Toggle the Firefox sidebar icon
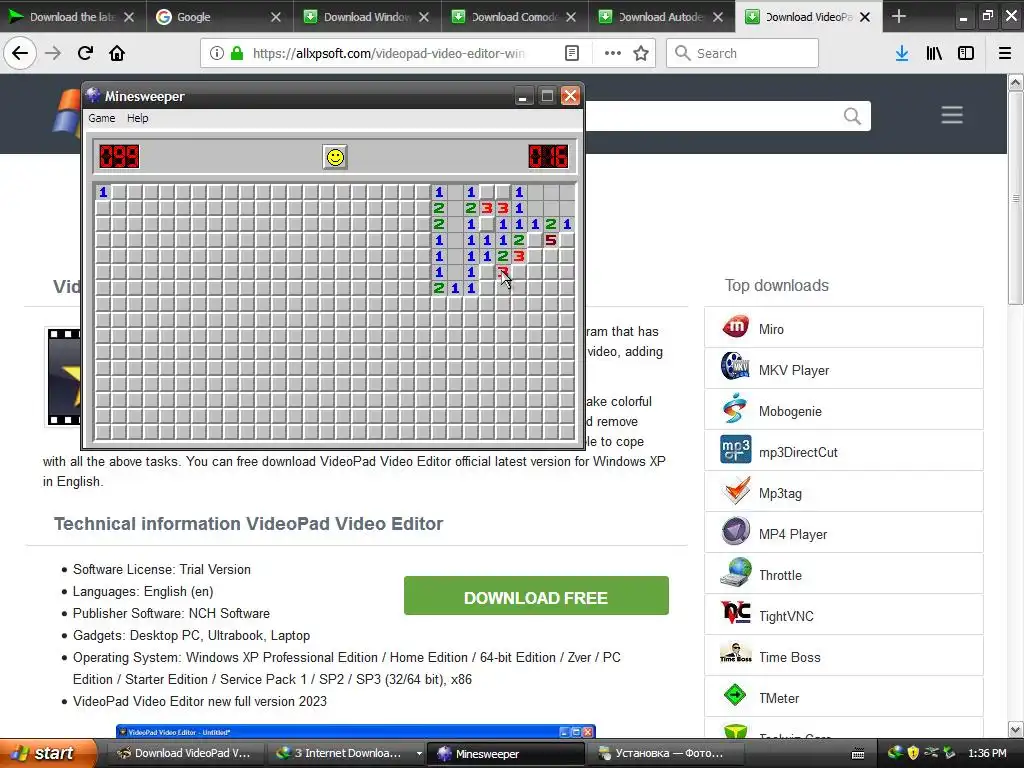 tap(966, 53)
